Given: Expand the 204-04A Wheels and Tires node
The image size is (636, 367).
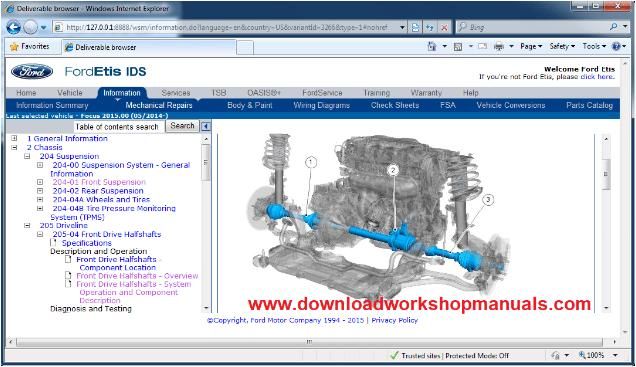Looking at the screenshot, I should [40, 200].
